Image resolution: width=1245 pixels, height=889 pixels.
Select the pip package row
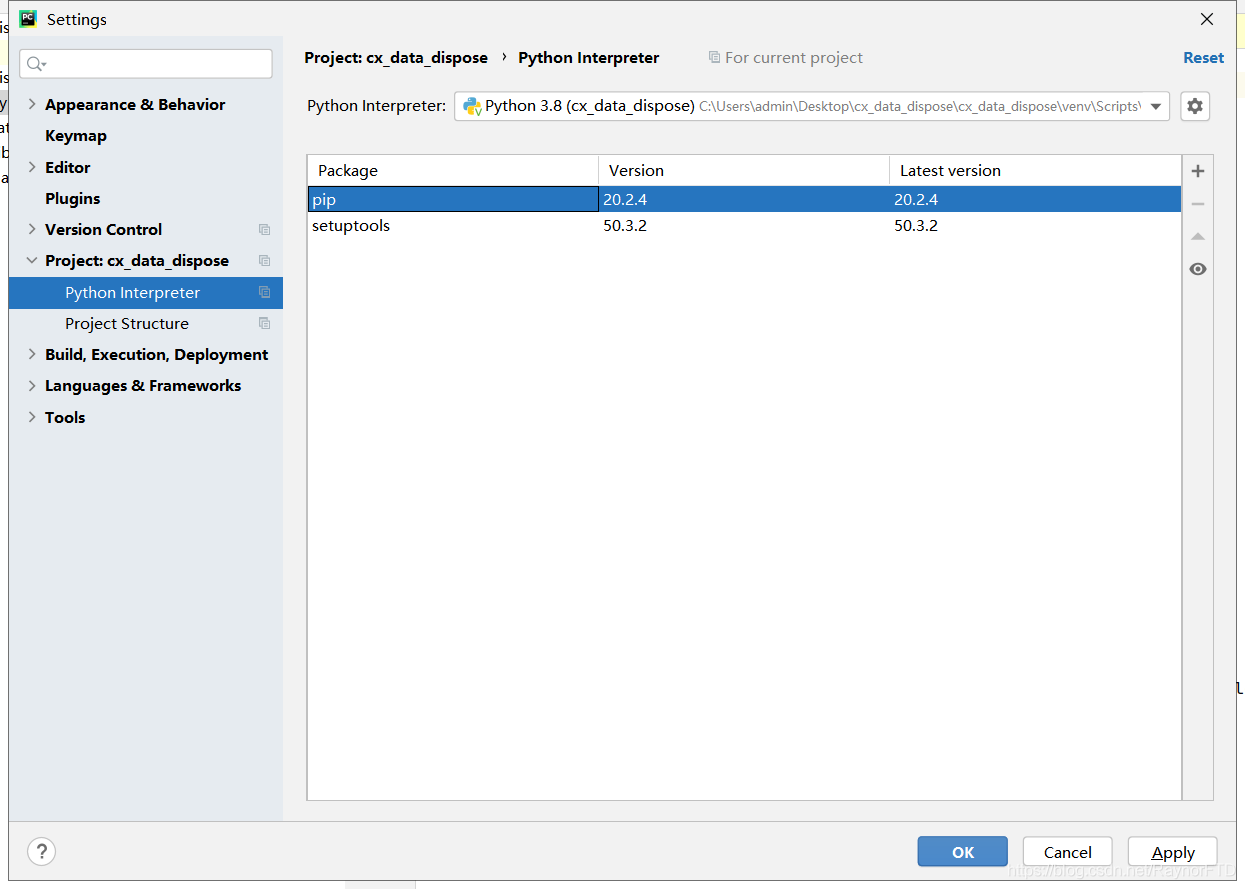click(x=744, y=199)
